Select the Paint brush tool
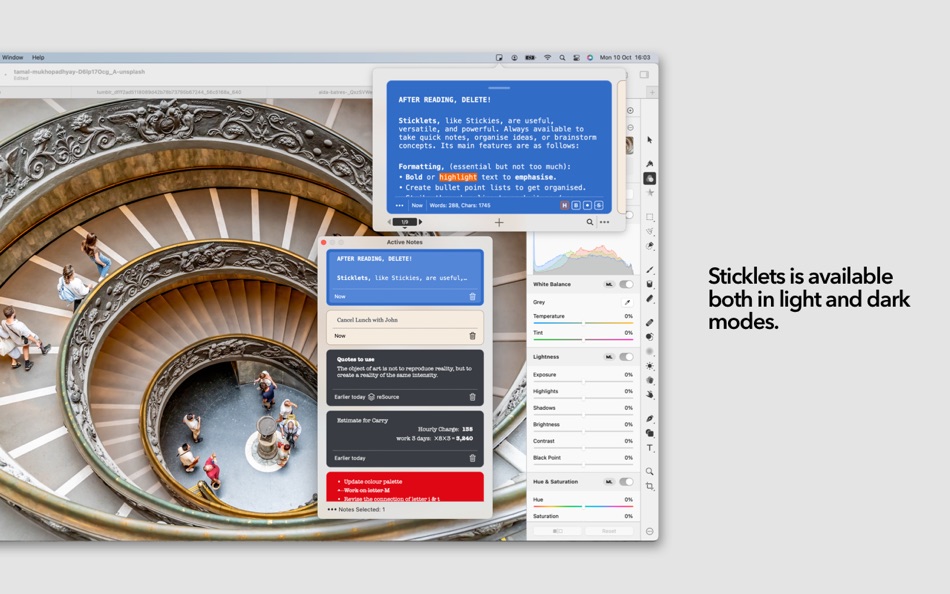Image resolution: width=950 pixels, height=594 pixels. tap(649, 270)
